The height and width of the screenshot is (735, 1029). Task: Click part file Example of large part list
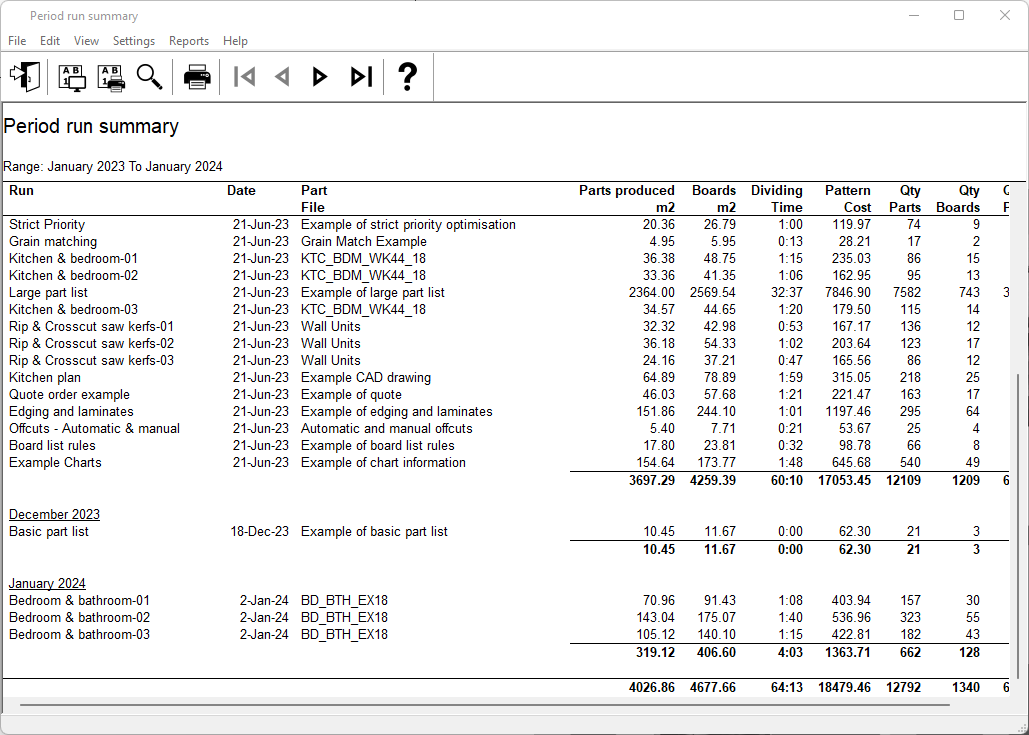372,293
